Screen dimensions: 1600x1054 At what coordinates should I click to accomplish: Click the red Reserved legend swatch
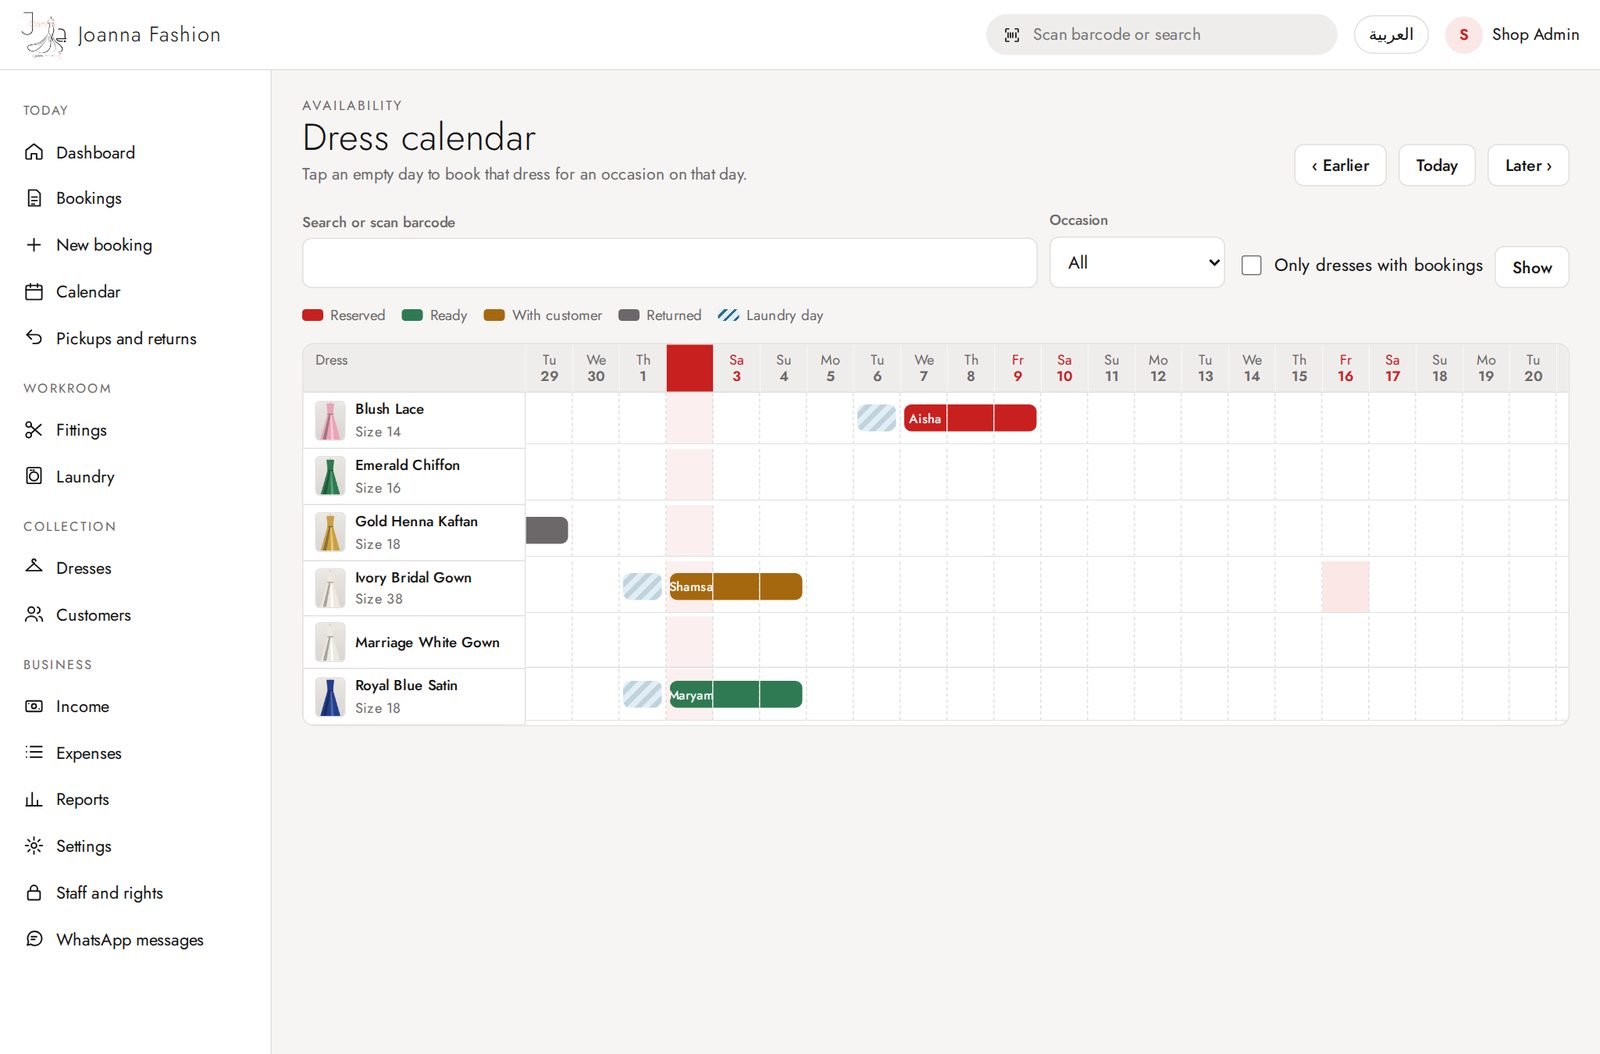[313, 315]
